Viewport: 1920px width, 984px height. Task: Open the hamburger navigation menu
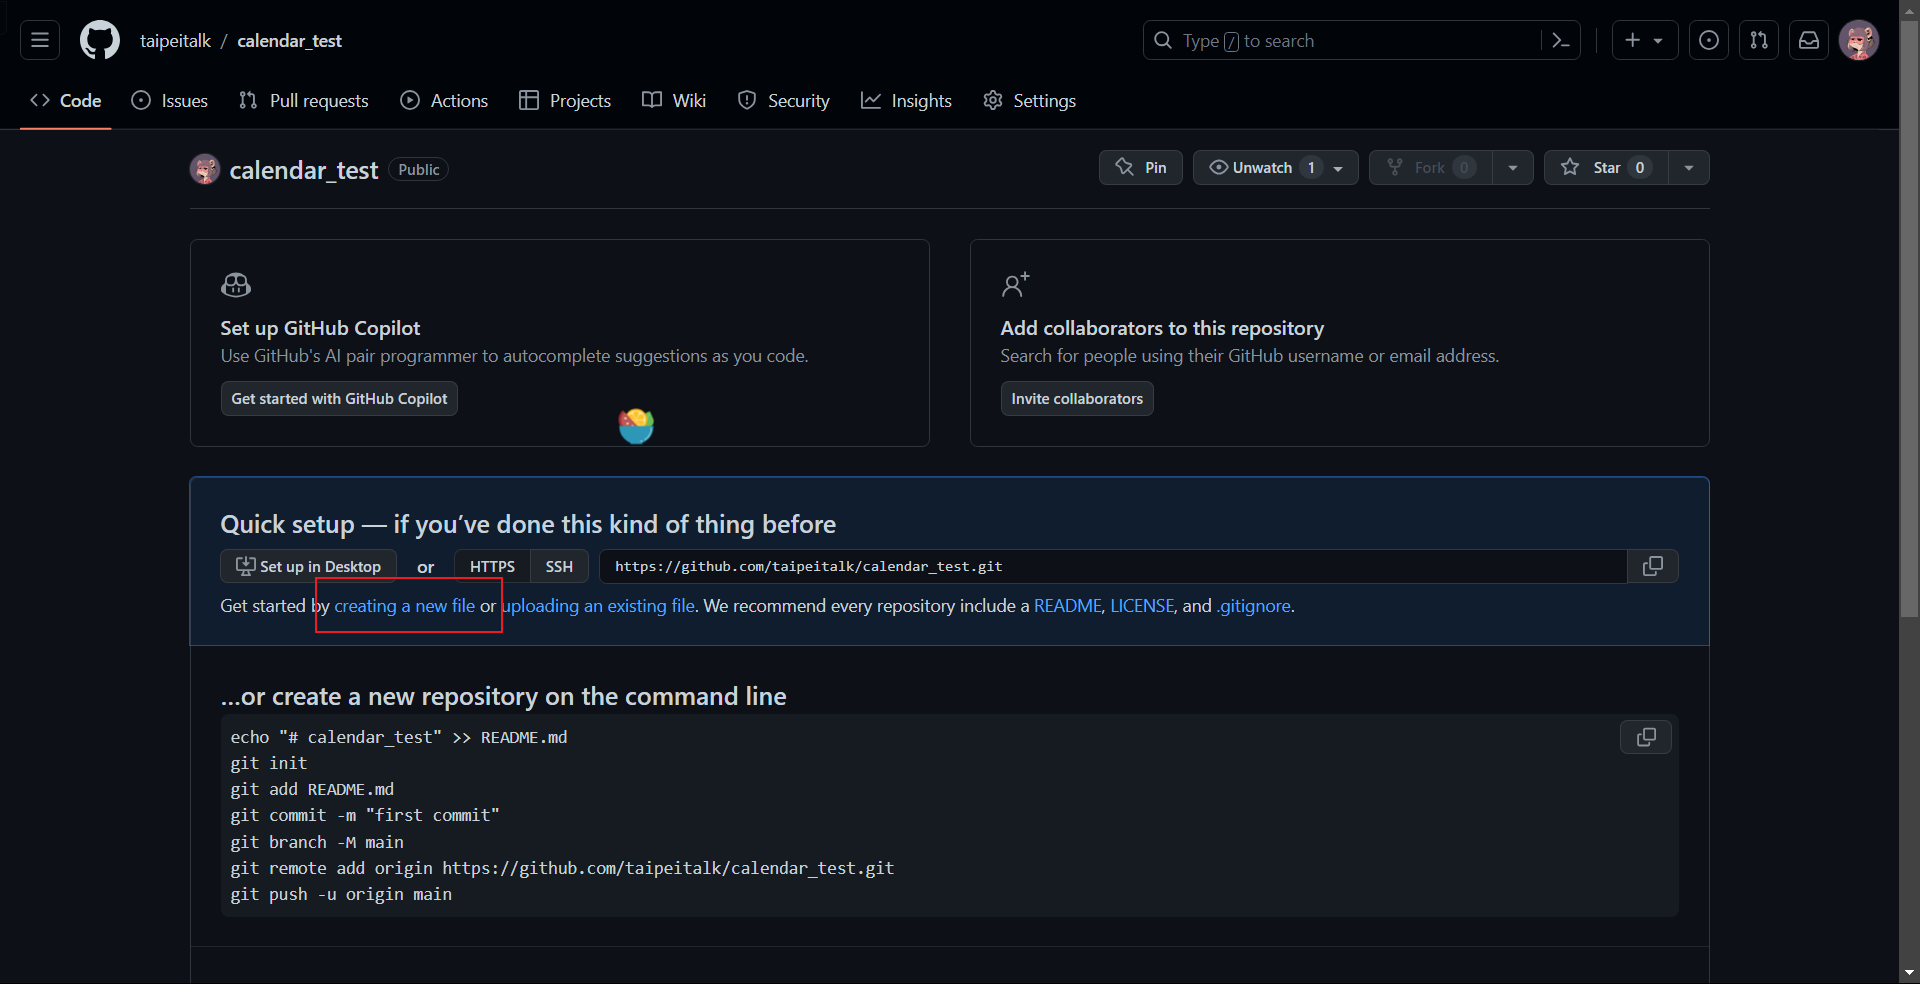click(x=40, y=40)
